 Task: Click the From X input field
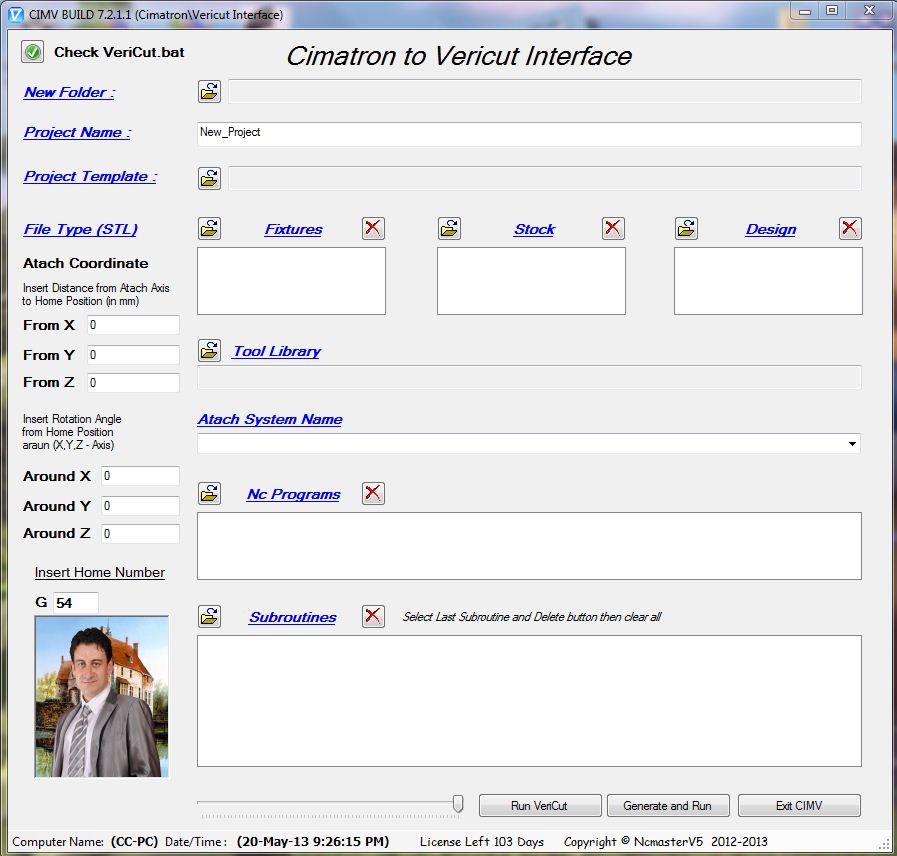coord(133,325)
